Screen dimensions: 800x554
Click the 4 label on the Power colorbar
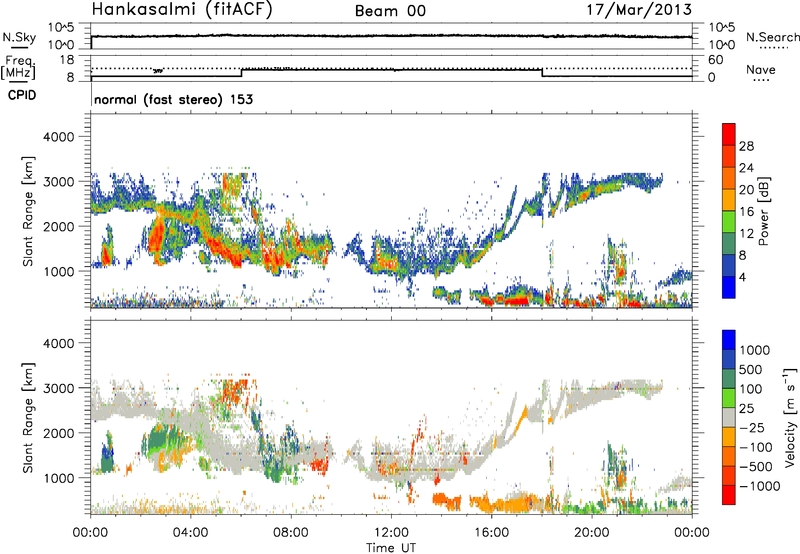click(742, 277)
